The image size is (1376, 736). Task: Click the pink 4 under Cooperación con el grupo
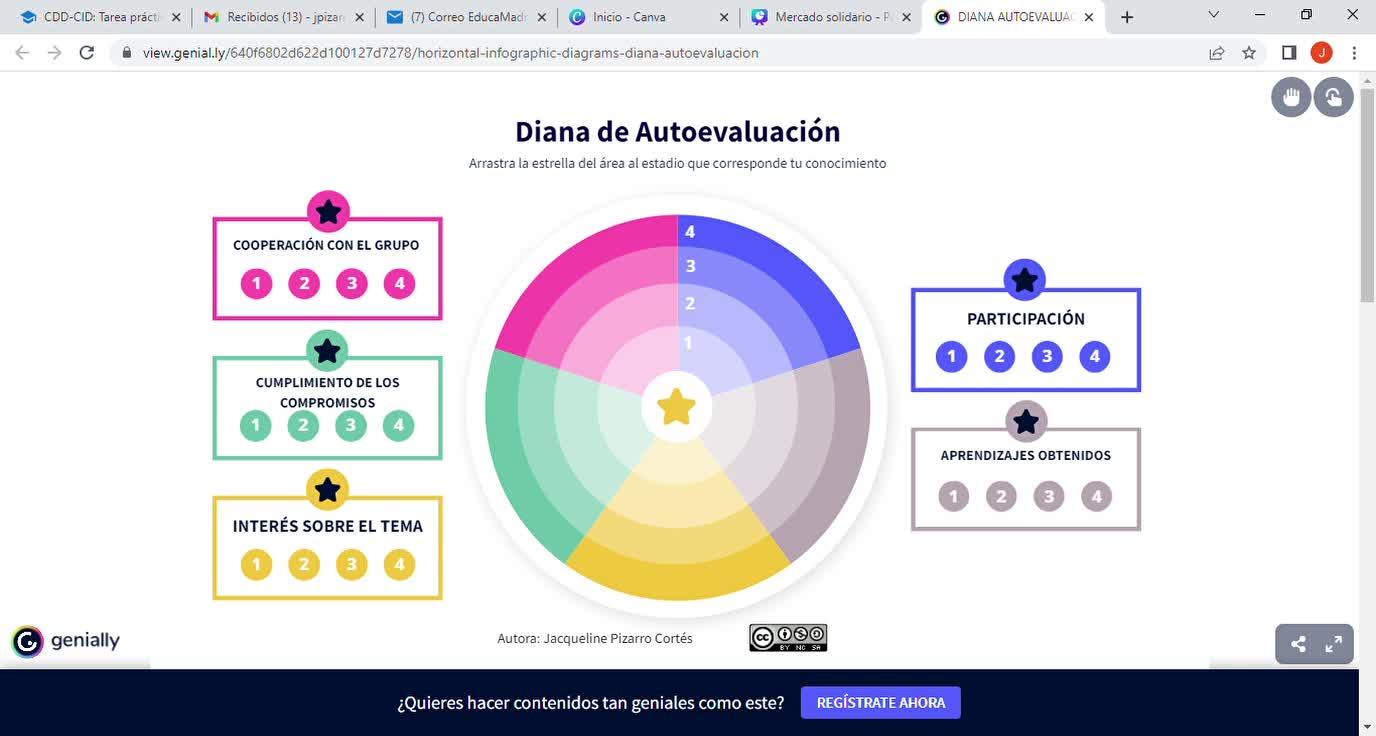tap(399, 283)
